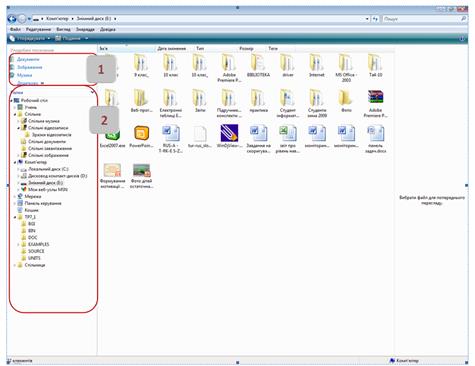
Task: Select Спільні документи in folder tree
Action: click(47, 142)
